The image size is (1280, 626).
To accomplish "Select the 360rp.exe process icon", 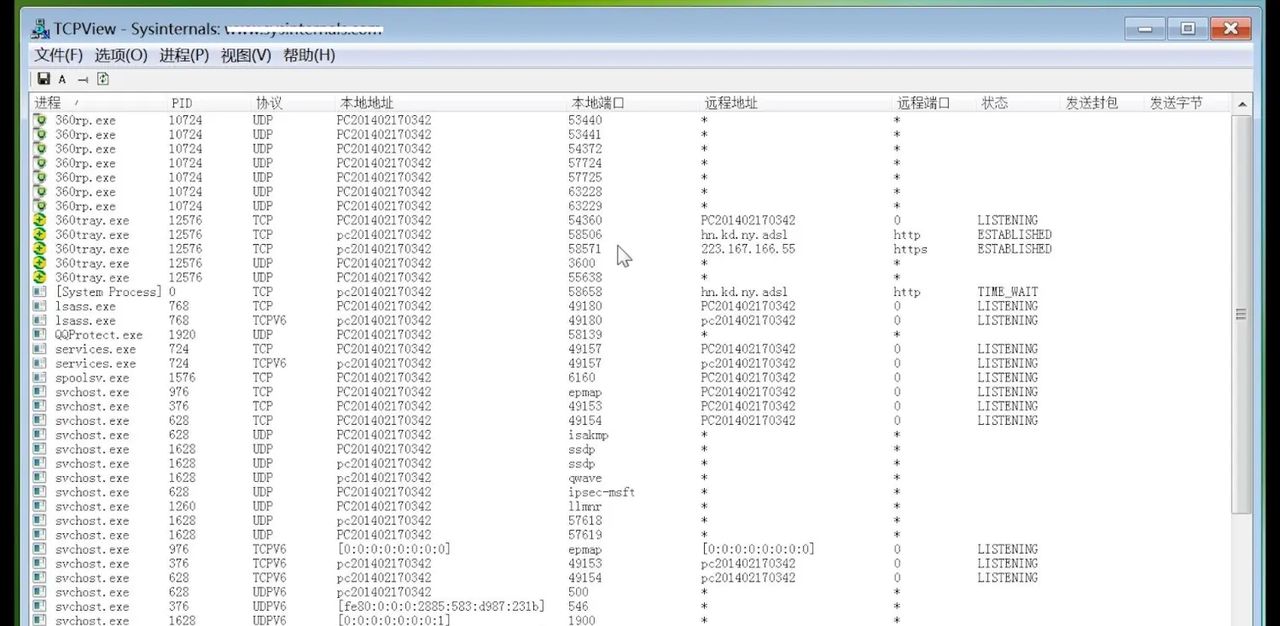I will (39, 120).
